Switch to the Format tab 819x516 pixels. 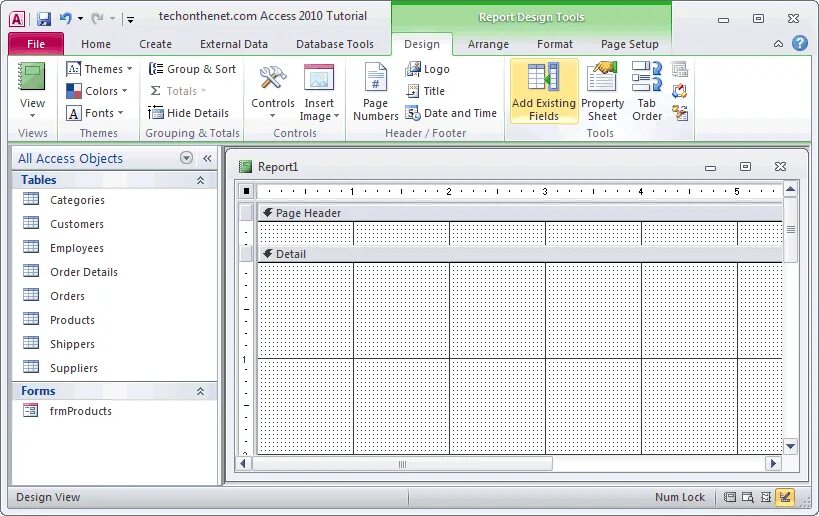tap(555, 44)
